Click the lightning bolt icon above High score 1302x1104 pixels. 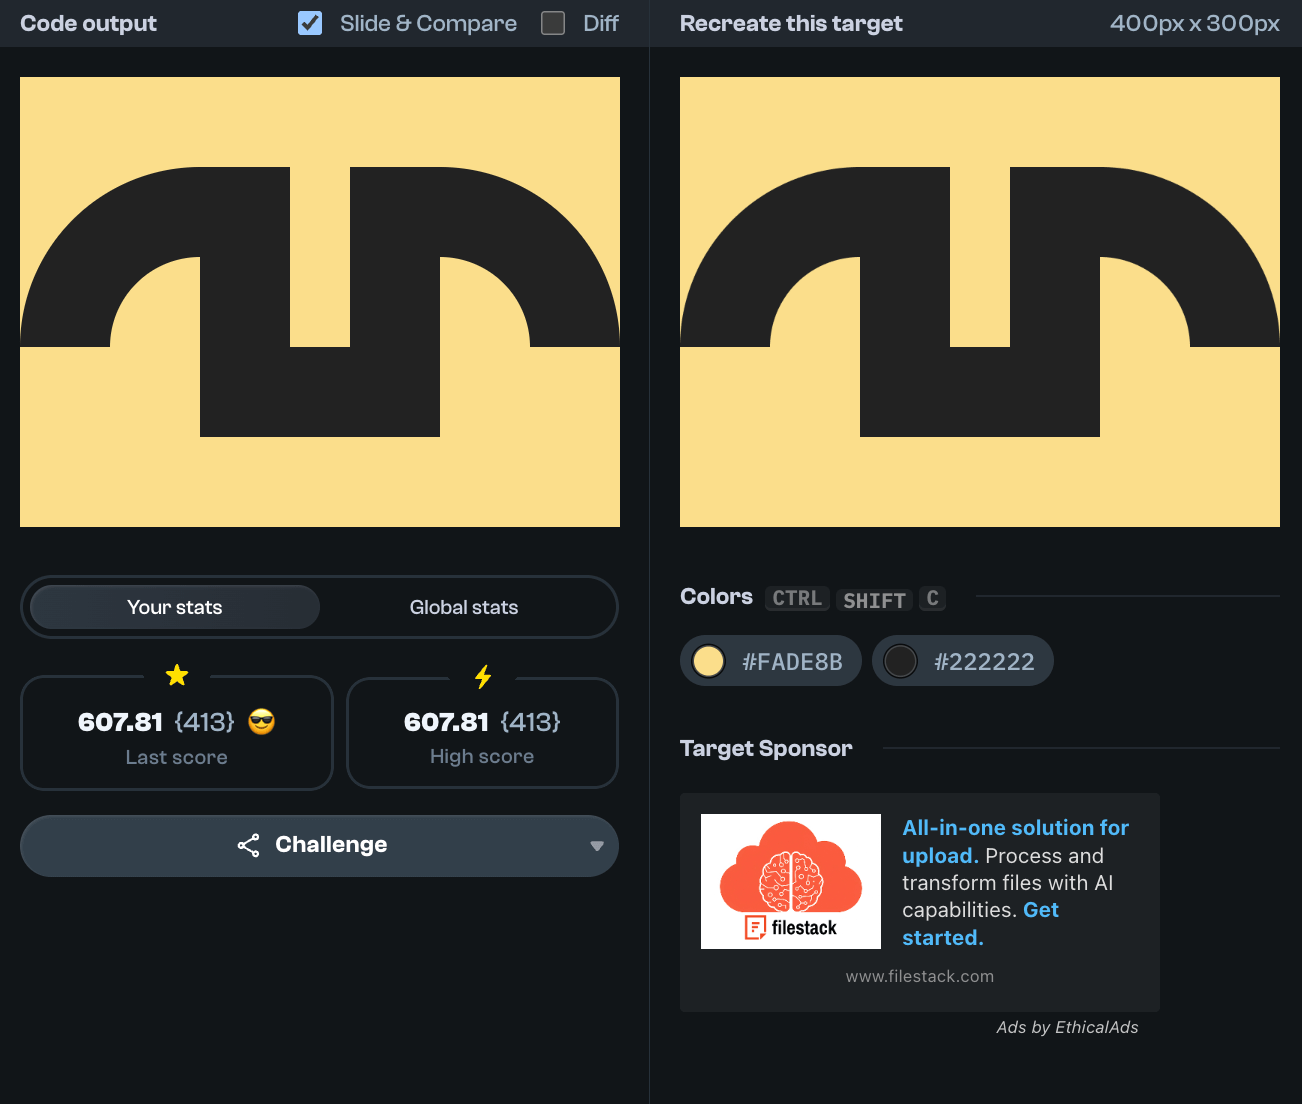coord(483,677)
